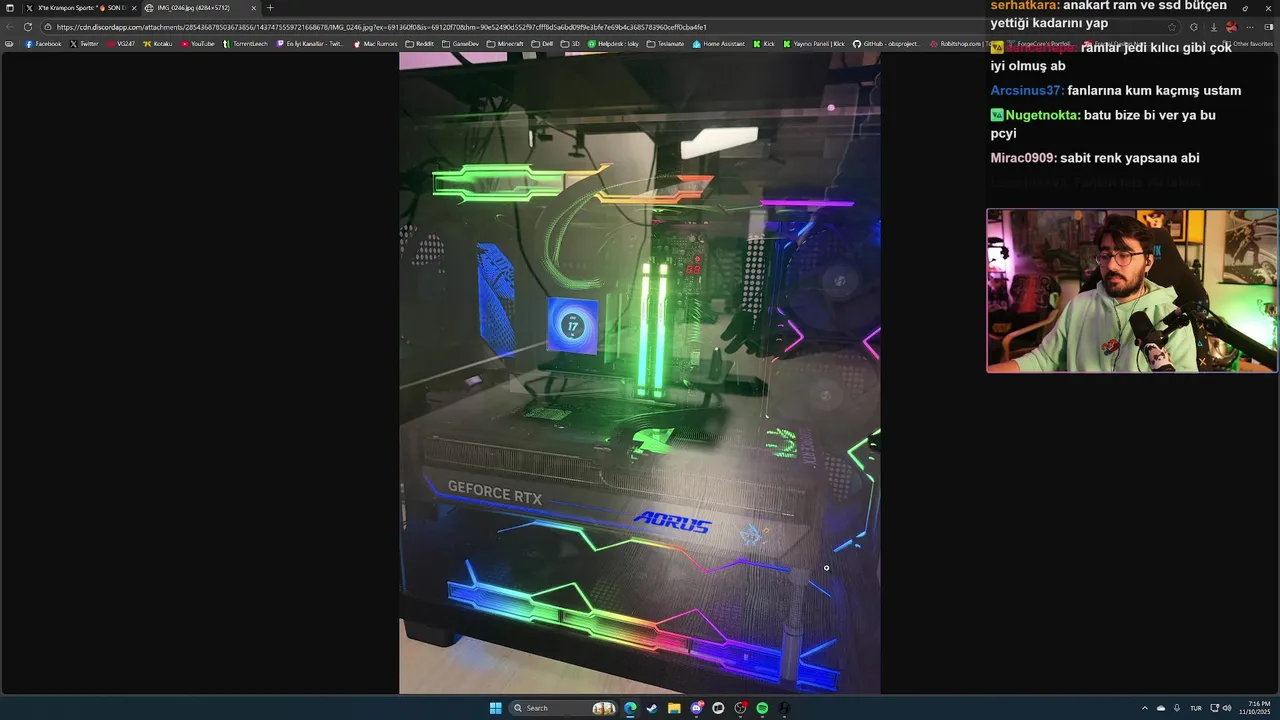Open Spotify from the taskbar

pyautogui.click(x=762, y=708)
